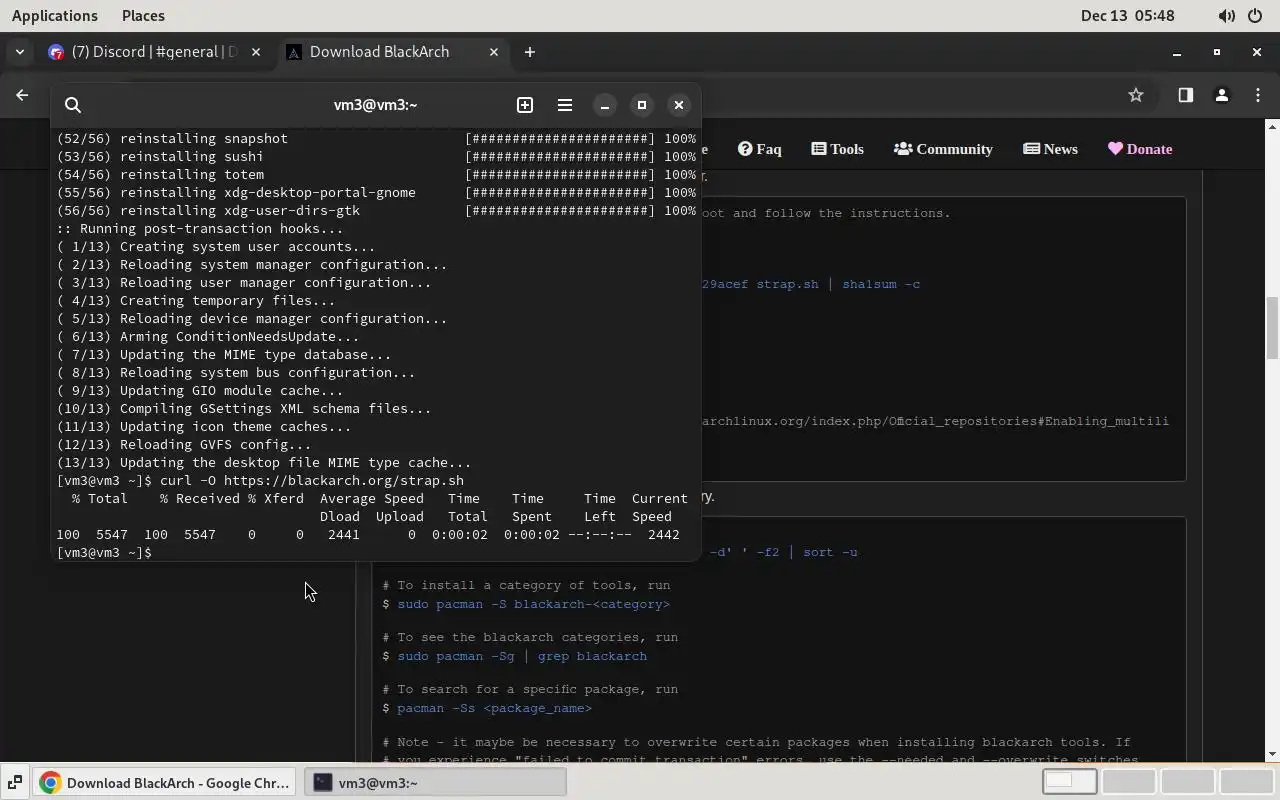Click '# To see the blackarch categories, run' comment
Screen dimensions: 1280x800
tap(530, 637)
